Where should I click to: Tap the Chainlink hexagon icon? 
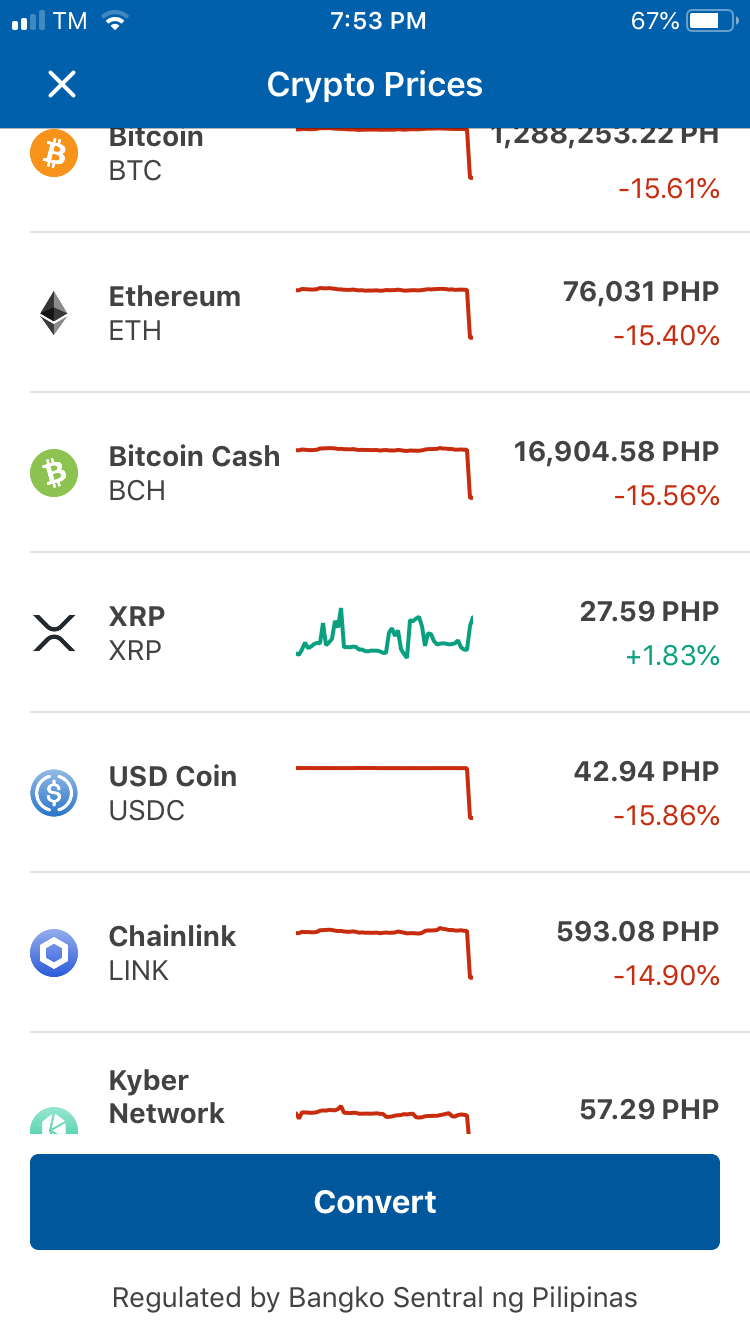(54, 953)
